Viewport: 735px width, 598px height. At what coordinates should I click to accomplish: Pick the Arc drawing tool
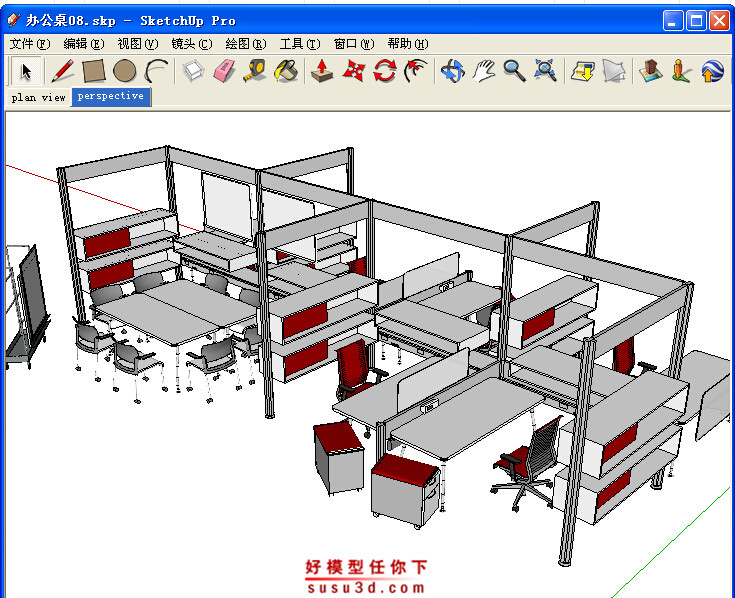click(156, 71)
